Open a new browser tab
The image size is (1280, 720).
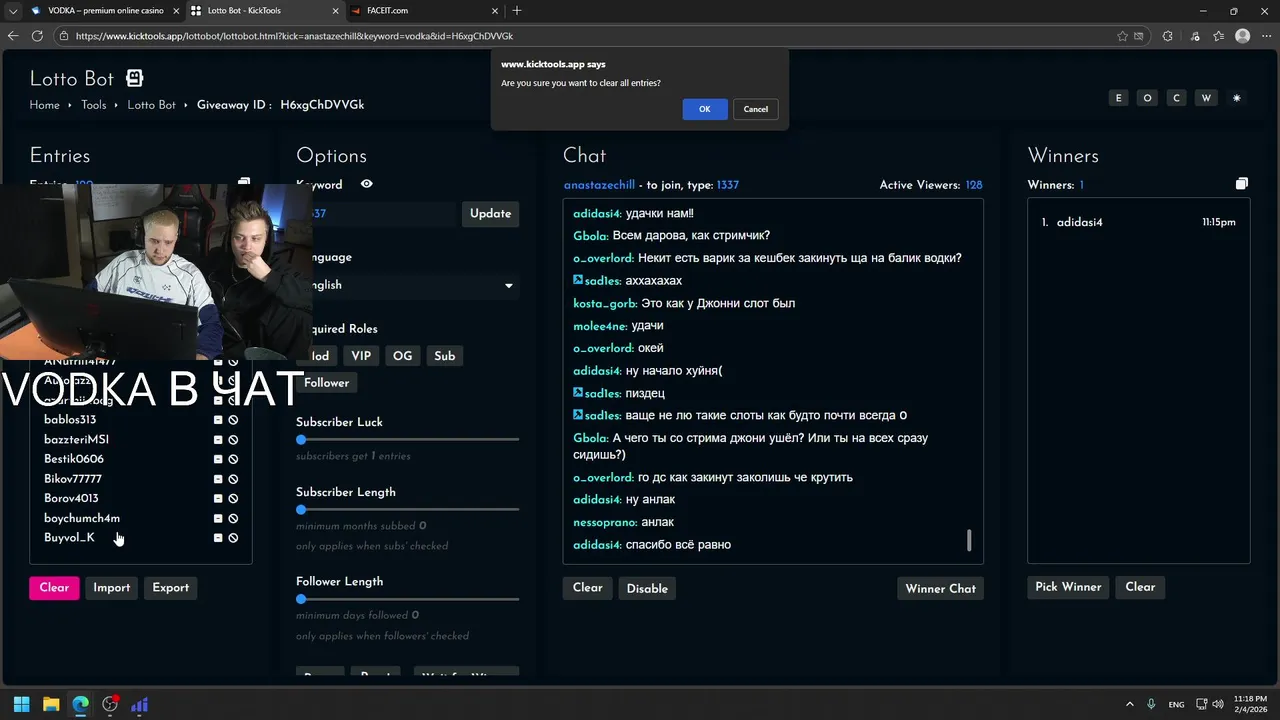coord(517,11)
